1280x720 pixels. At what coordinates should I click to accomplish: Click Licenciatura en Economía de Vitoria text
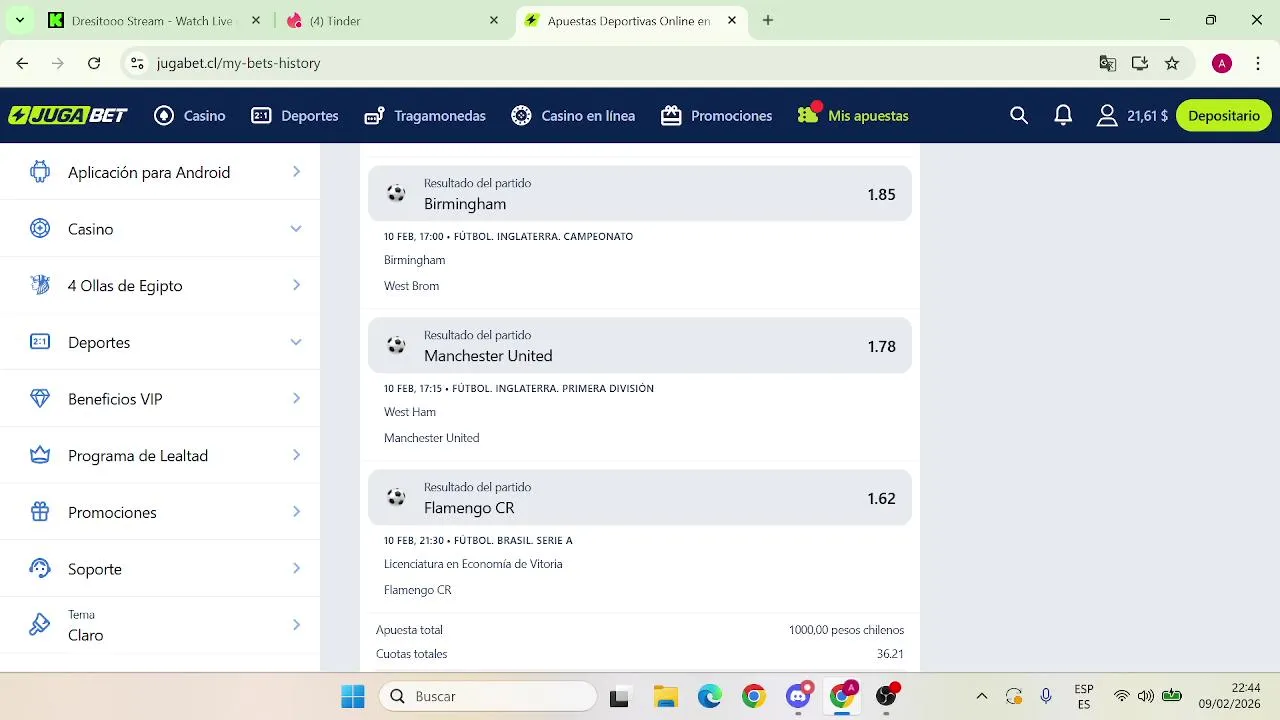pyautogui.click(x=473, y=564)
